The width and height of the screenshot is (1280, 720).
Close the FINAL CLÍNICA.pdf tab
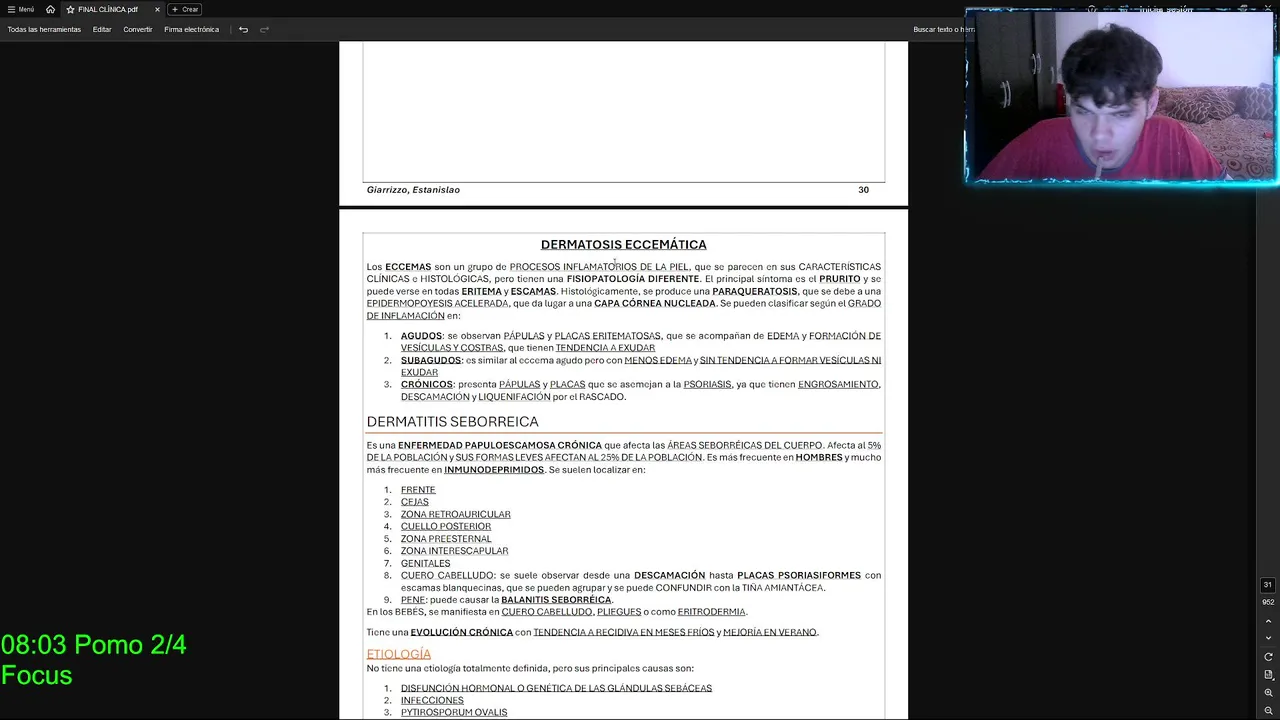(157, 9)
